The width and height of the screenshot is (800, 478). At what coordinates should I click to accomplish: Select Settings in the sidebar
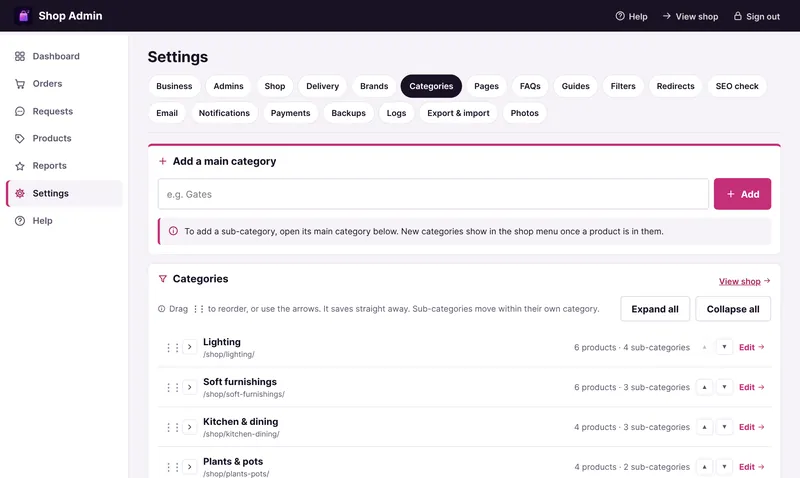pyautogui.click(x=64, y=193)
